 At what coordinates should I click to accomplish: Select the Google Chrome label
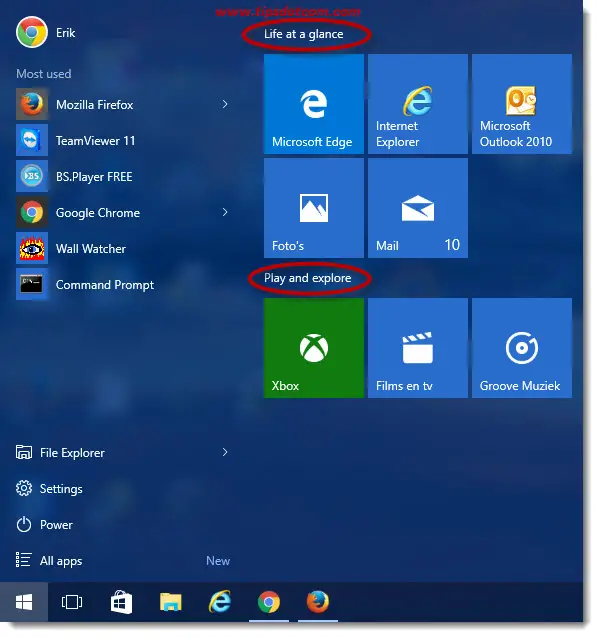(x=98, y=213)
